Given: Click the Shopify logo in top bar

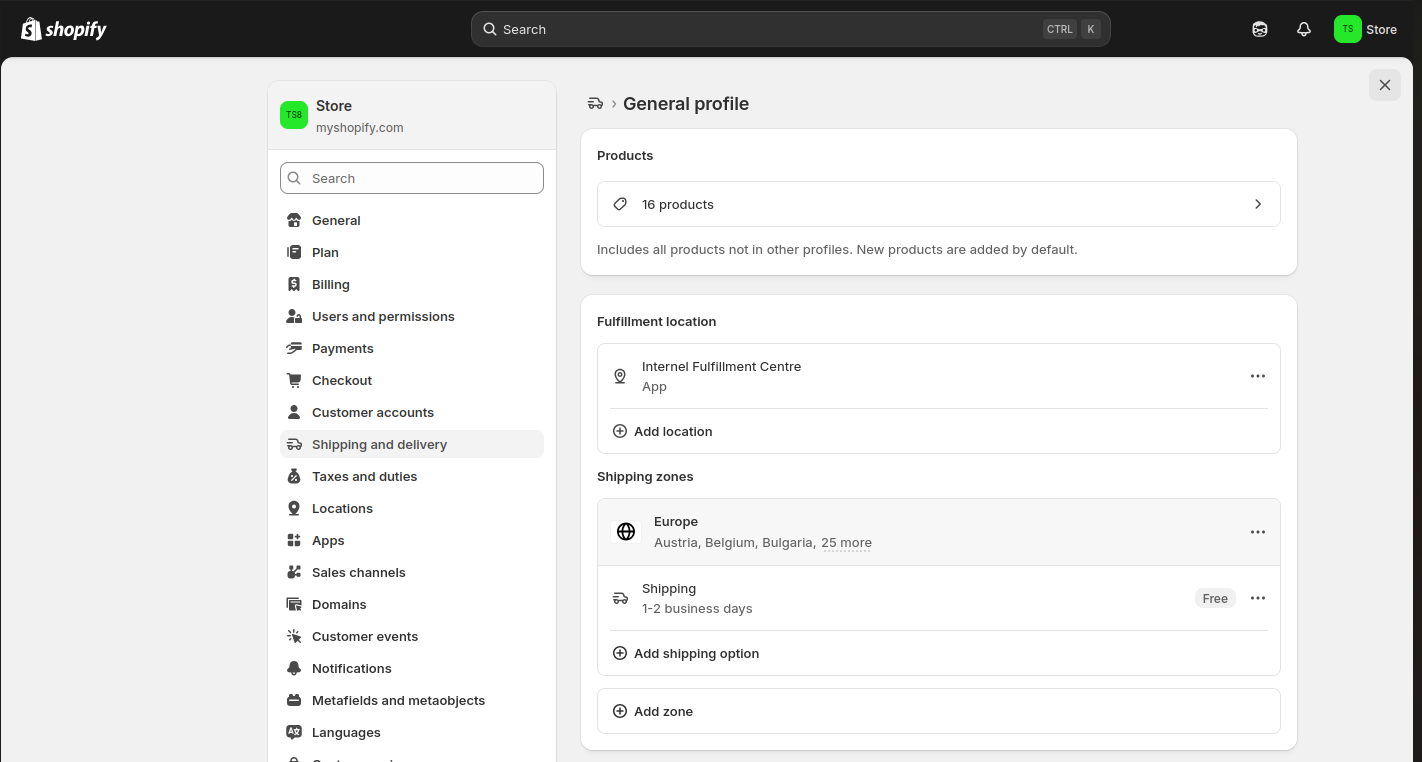Looking at the screenshot, I should [x=64, y=29].
